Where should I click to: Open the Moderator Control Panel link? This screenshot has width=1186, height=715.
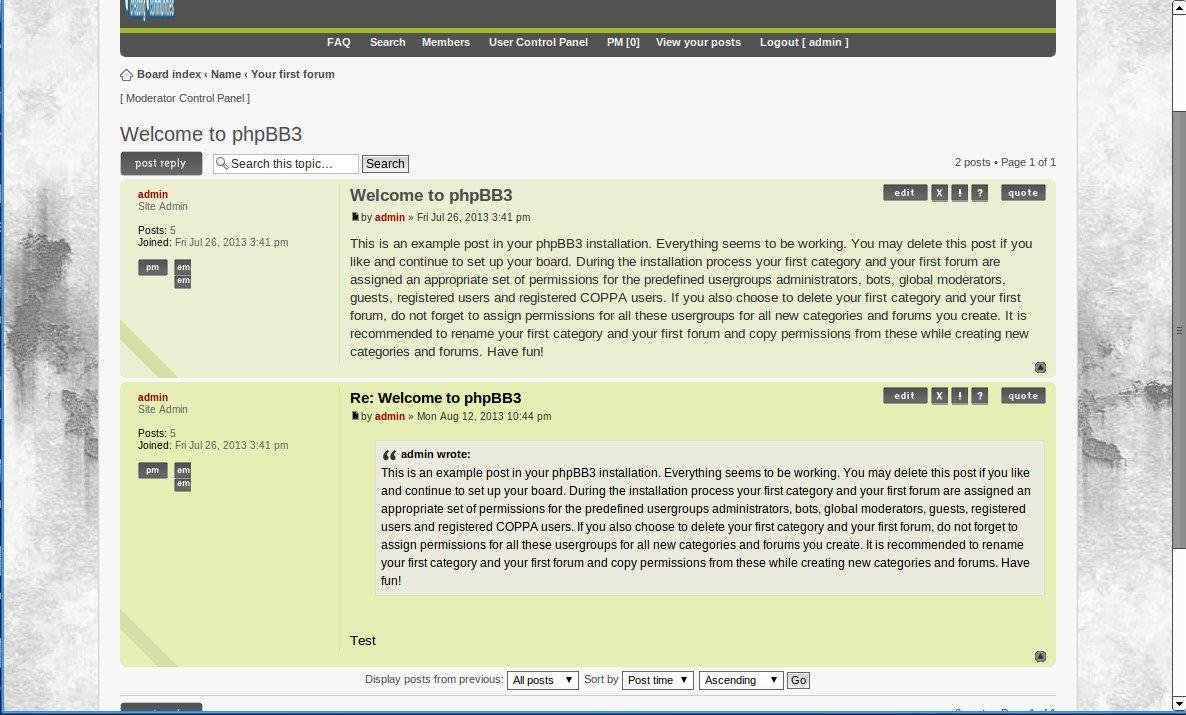[x=185, y=98]
